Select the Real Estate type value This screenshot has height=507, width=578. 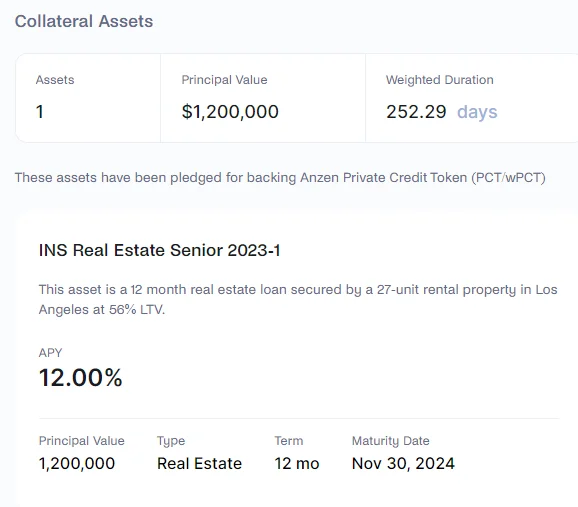click(x=199, y=463)
